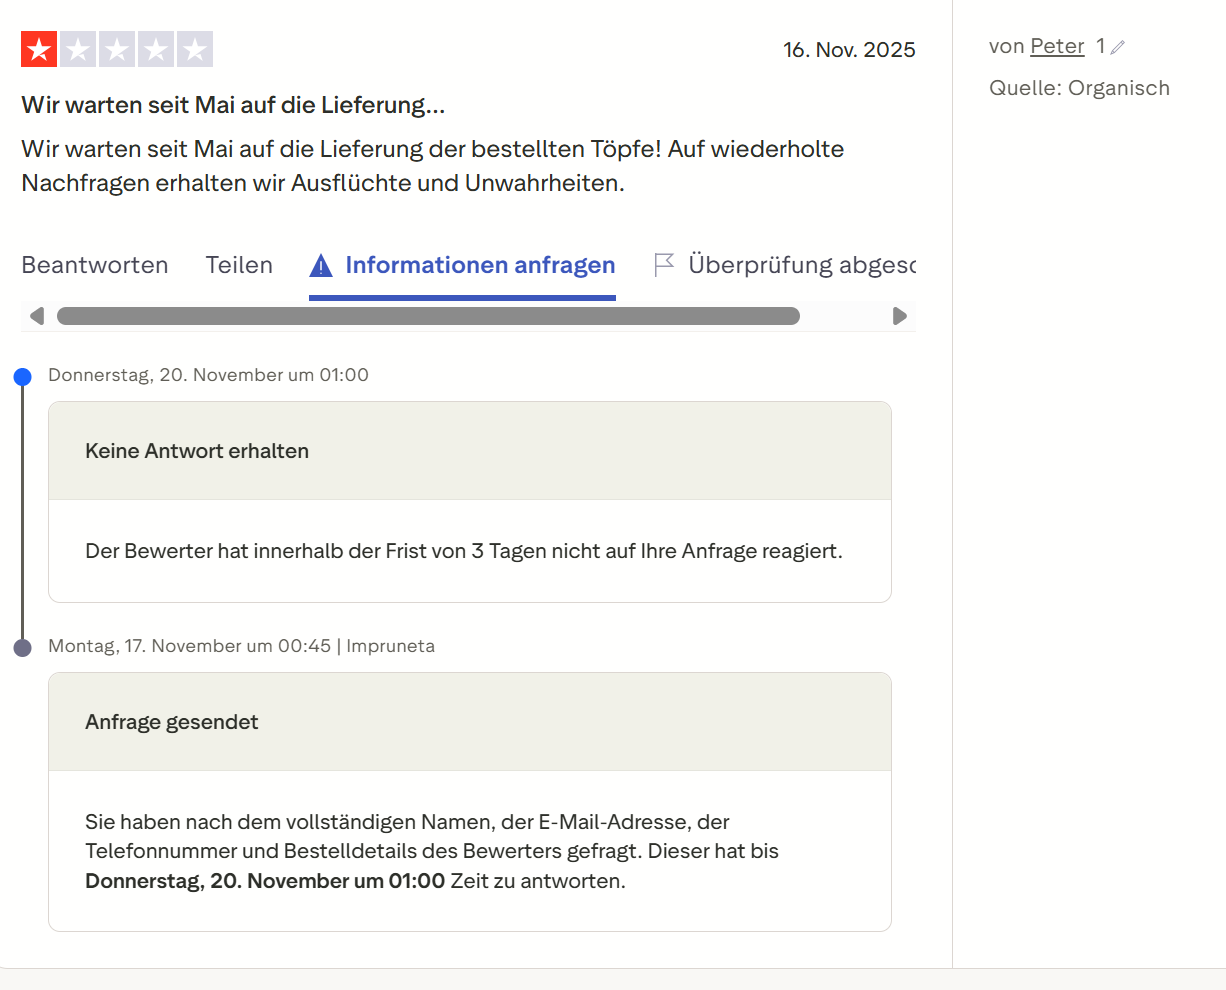
Task: Select the grey timeline marker for 17. November
Action: [23, 648]
